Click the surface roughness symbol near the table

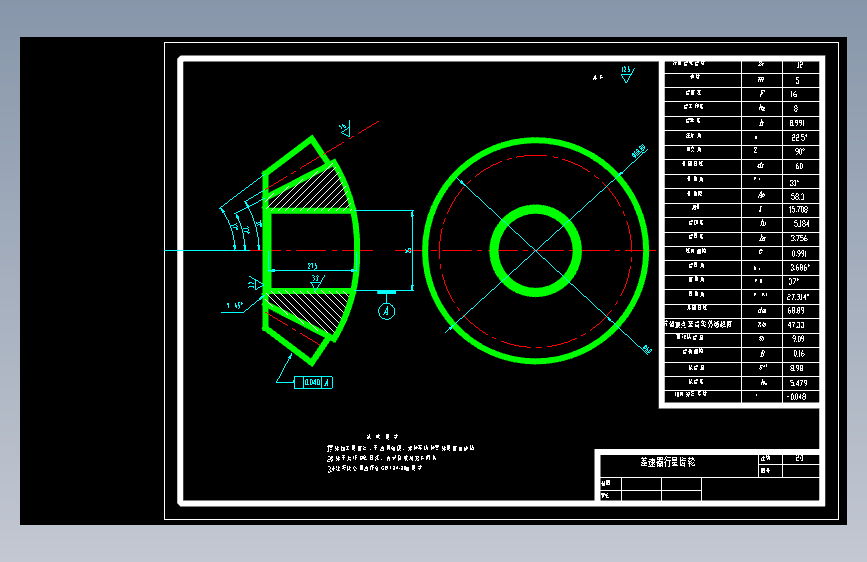627,75
